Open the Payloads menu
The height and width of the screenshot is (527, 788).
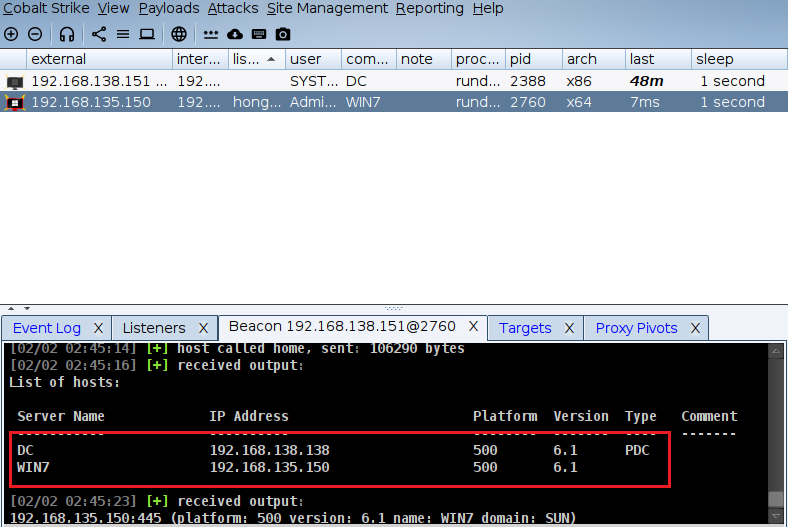(x=169, y=9)
